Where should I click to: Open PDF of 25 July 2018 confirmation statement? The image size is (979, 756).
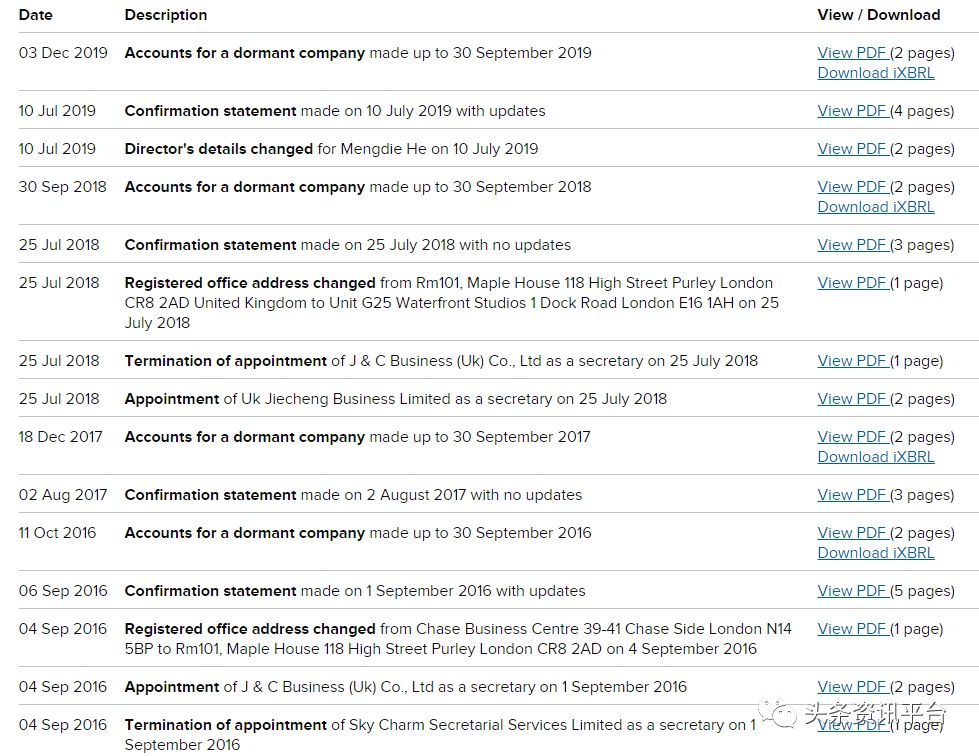[x=851, y=245]
